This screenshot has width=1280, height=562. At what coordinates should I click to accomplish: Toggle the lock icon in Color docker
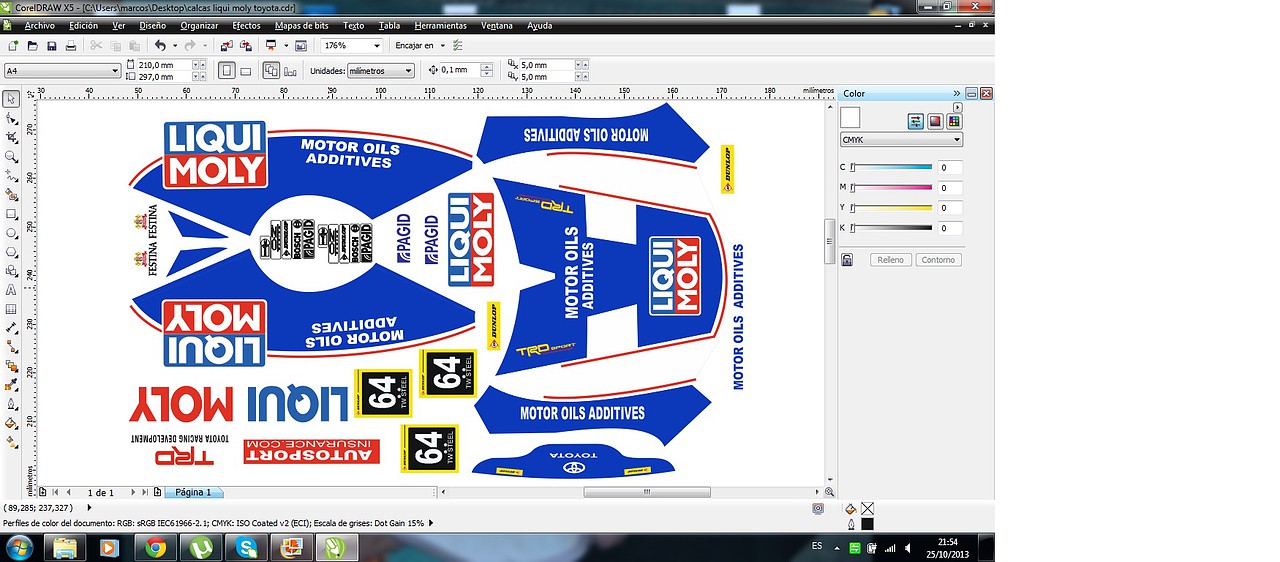click(847, 260)
